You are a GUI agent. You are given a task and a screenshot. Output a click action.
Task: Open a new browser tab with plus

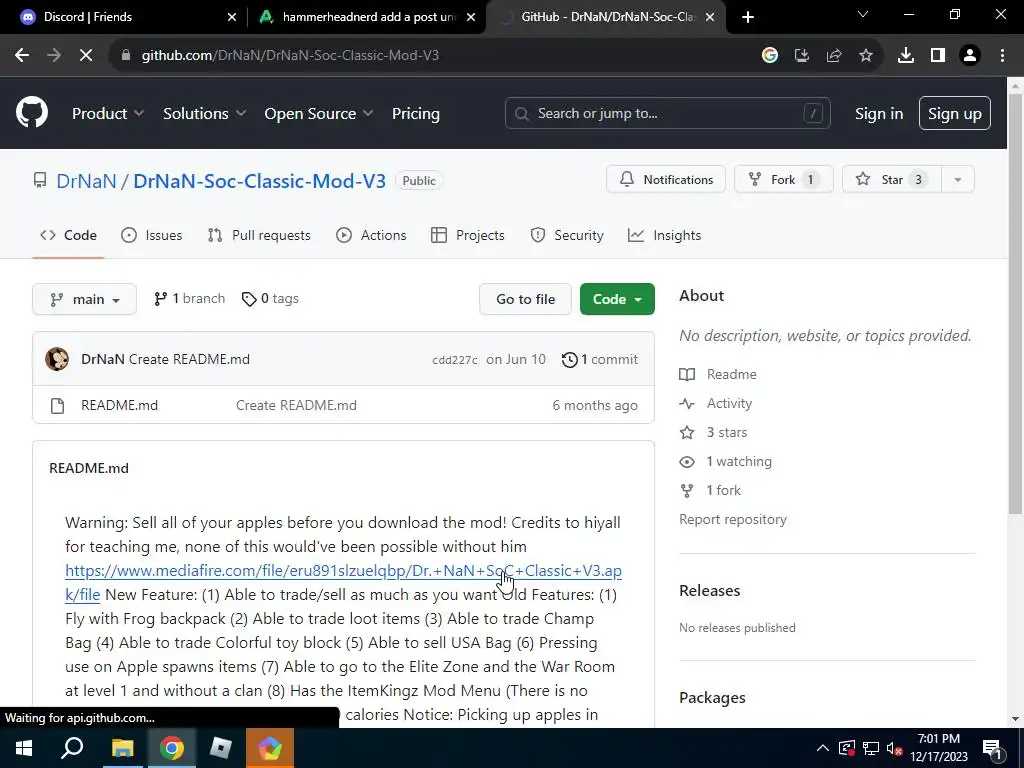click(748, 17)
